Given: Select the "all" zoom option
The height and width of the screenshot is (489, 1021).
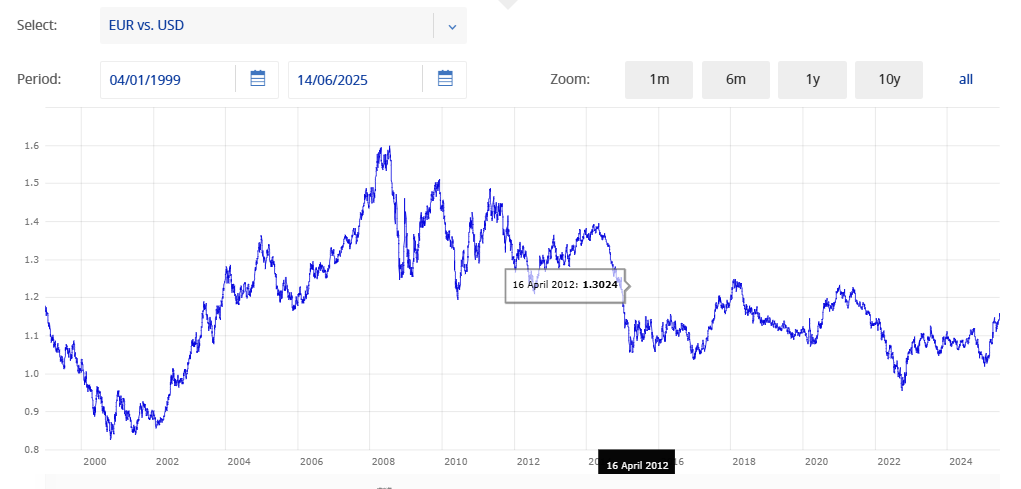Looking at the screenshot, I should [965, 80].
